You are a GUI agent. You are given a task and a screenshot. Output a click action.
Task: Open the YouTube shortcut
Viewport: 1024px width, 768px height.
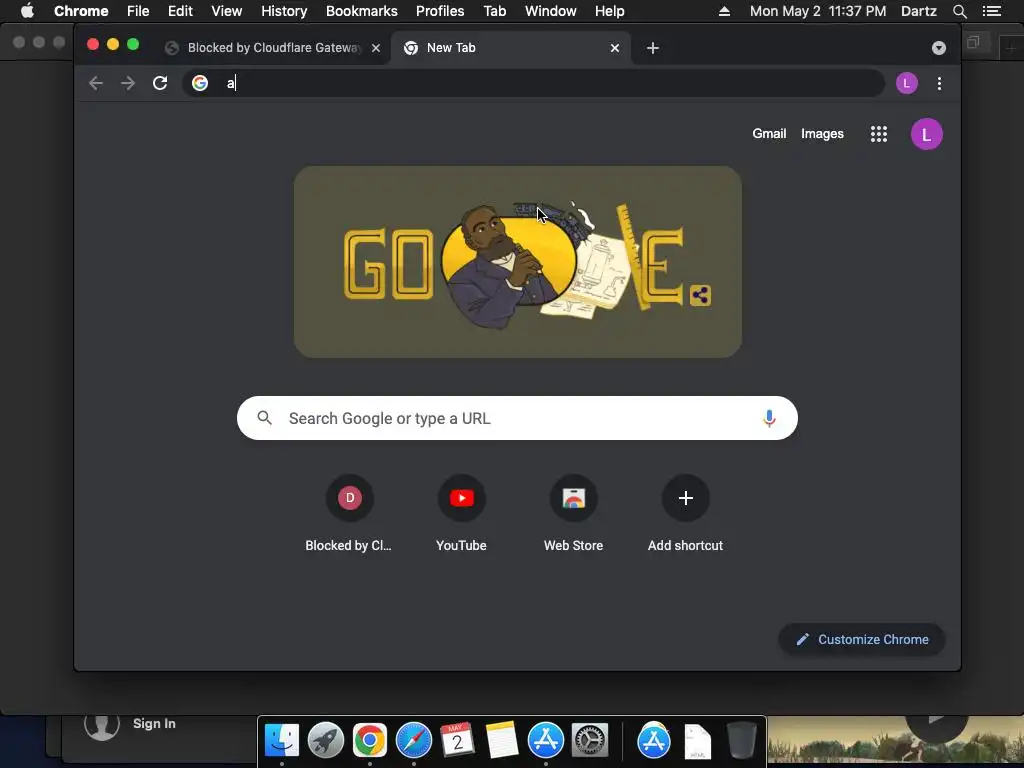[x=461, y=513]
